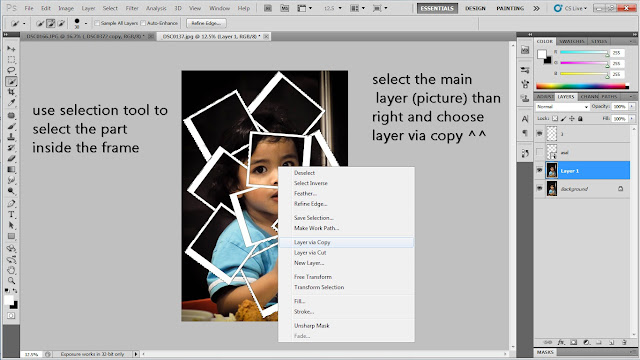Select the Move tool

point(11,49)
